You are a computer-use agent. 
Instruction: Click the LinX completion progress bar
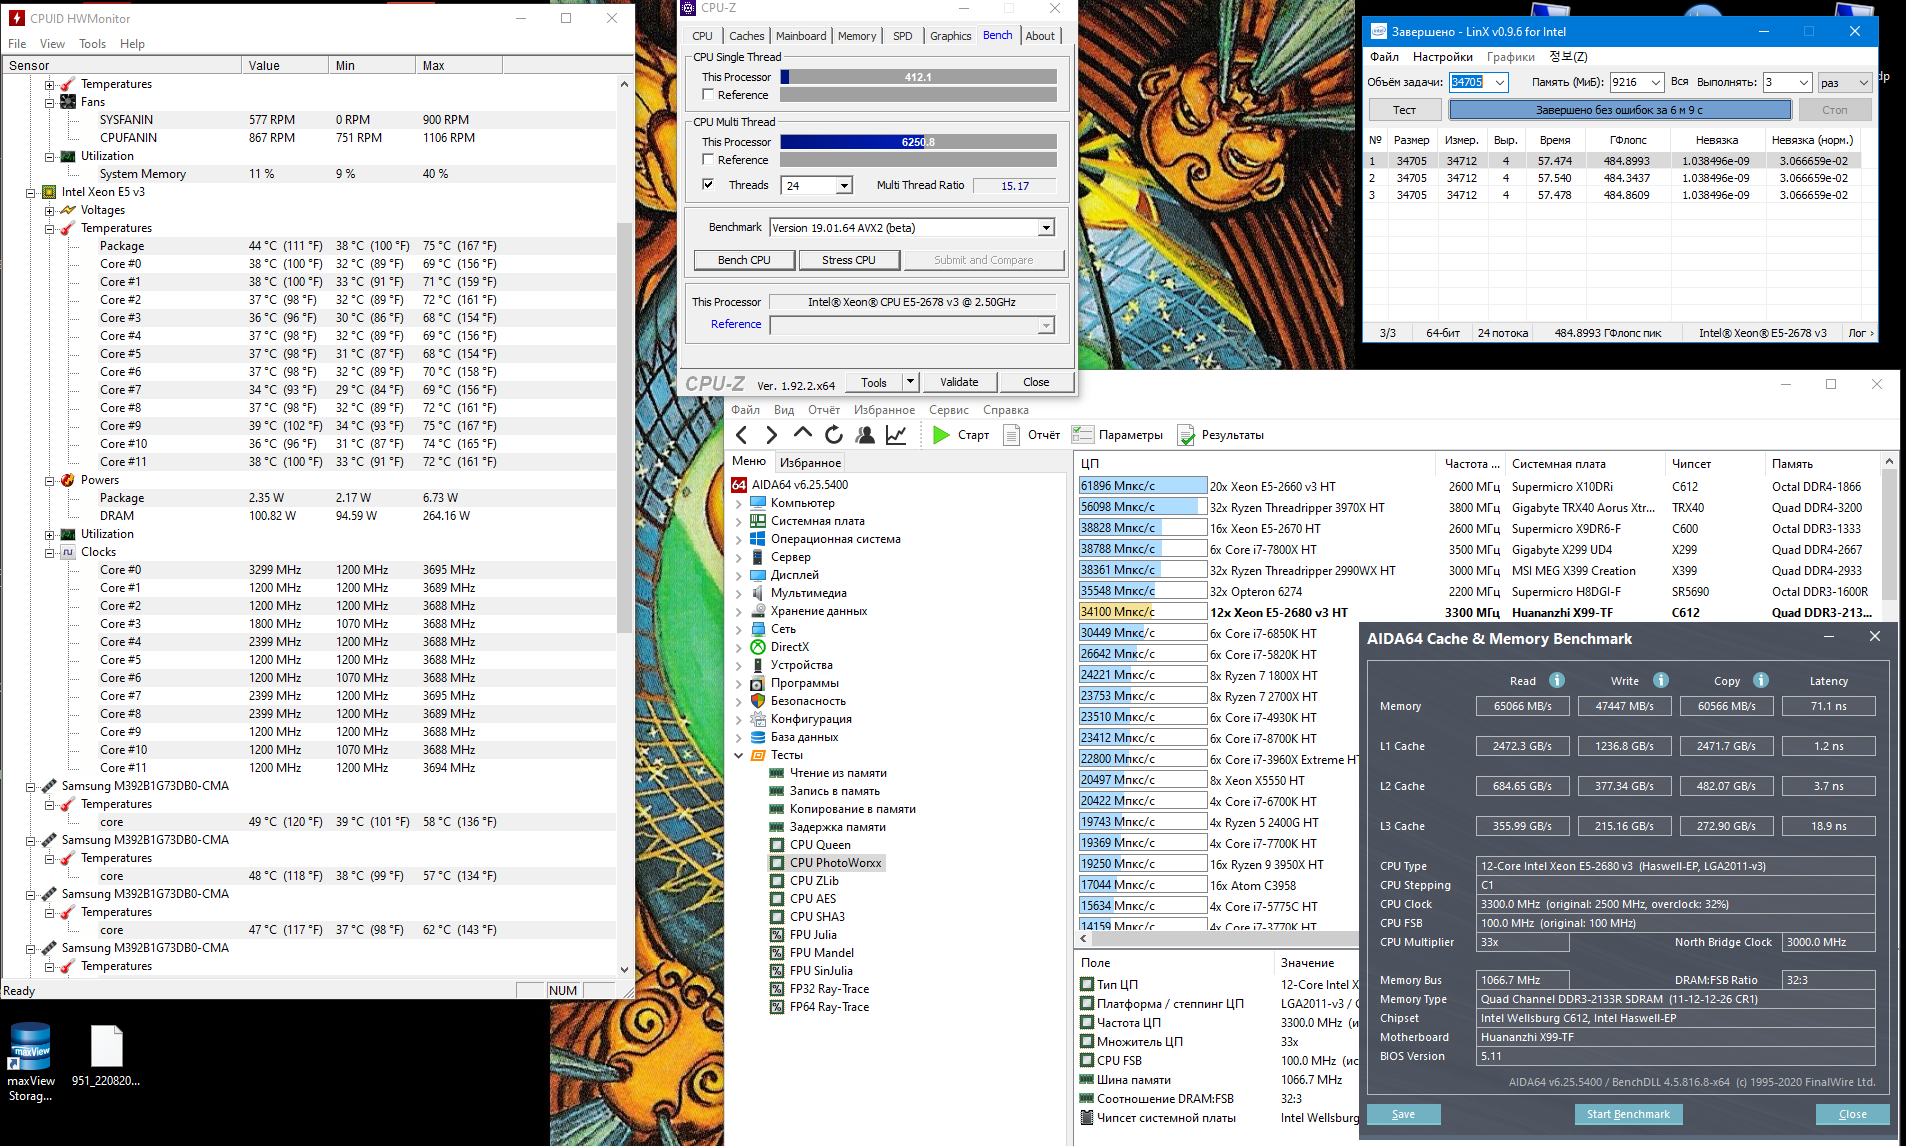(1620, 110)
